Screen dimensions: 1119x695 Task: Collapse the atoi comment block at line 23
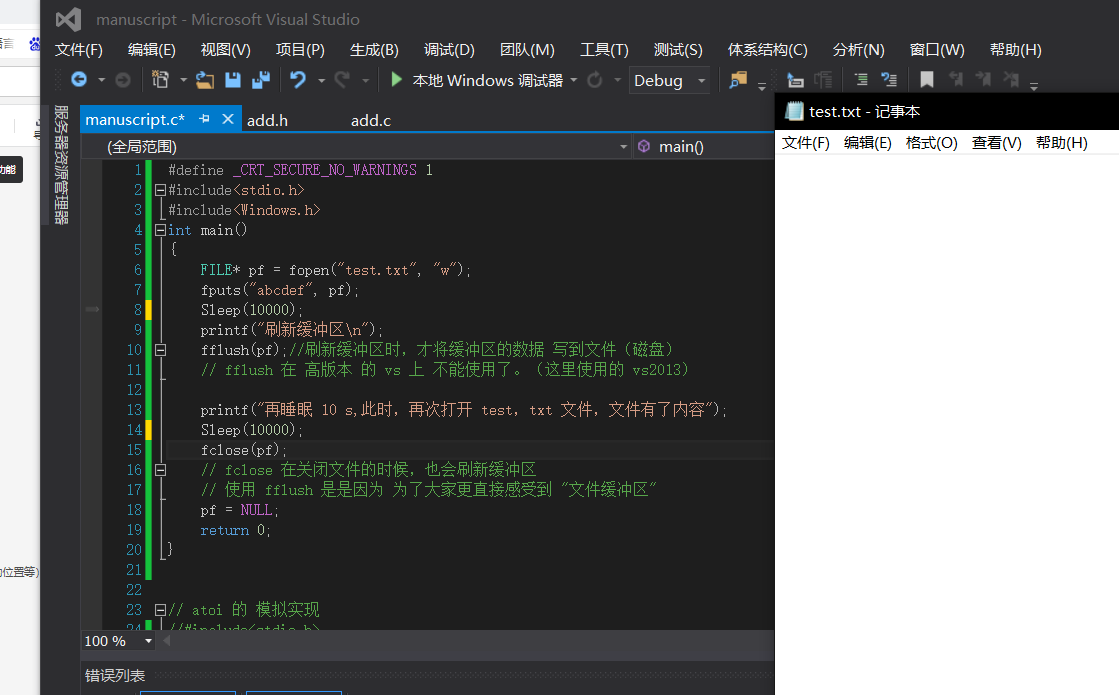tap(161, 609)
